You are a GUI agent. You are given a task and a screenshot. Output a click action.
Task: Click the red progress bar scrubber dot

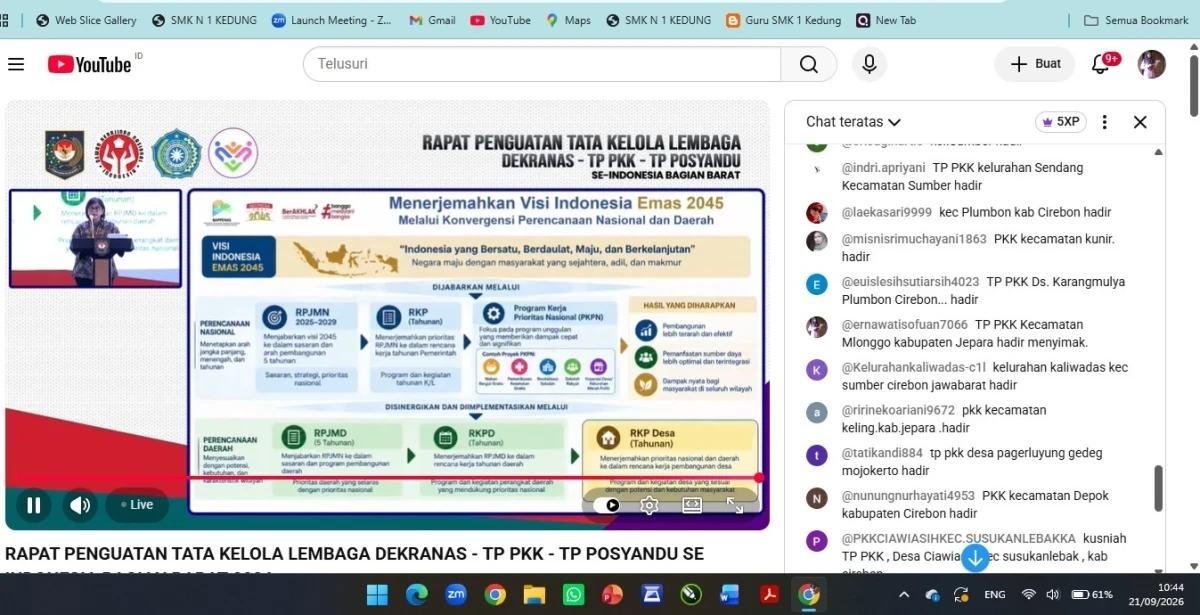[759, 478]
